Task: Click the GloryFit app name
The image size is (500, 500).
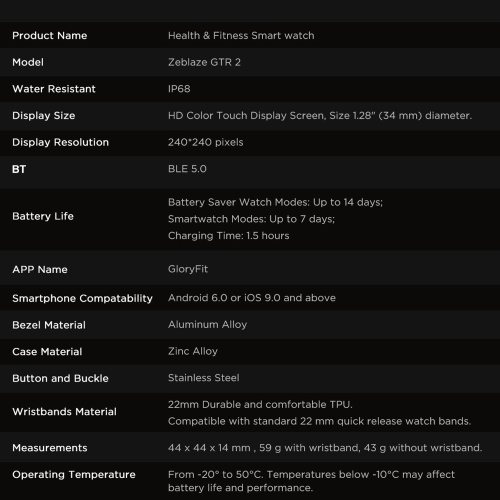Action: [188, 269]
